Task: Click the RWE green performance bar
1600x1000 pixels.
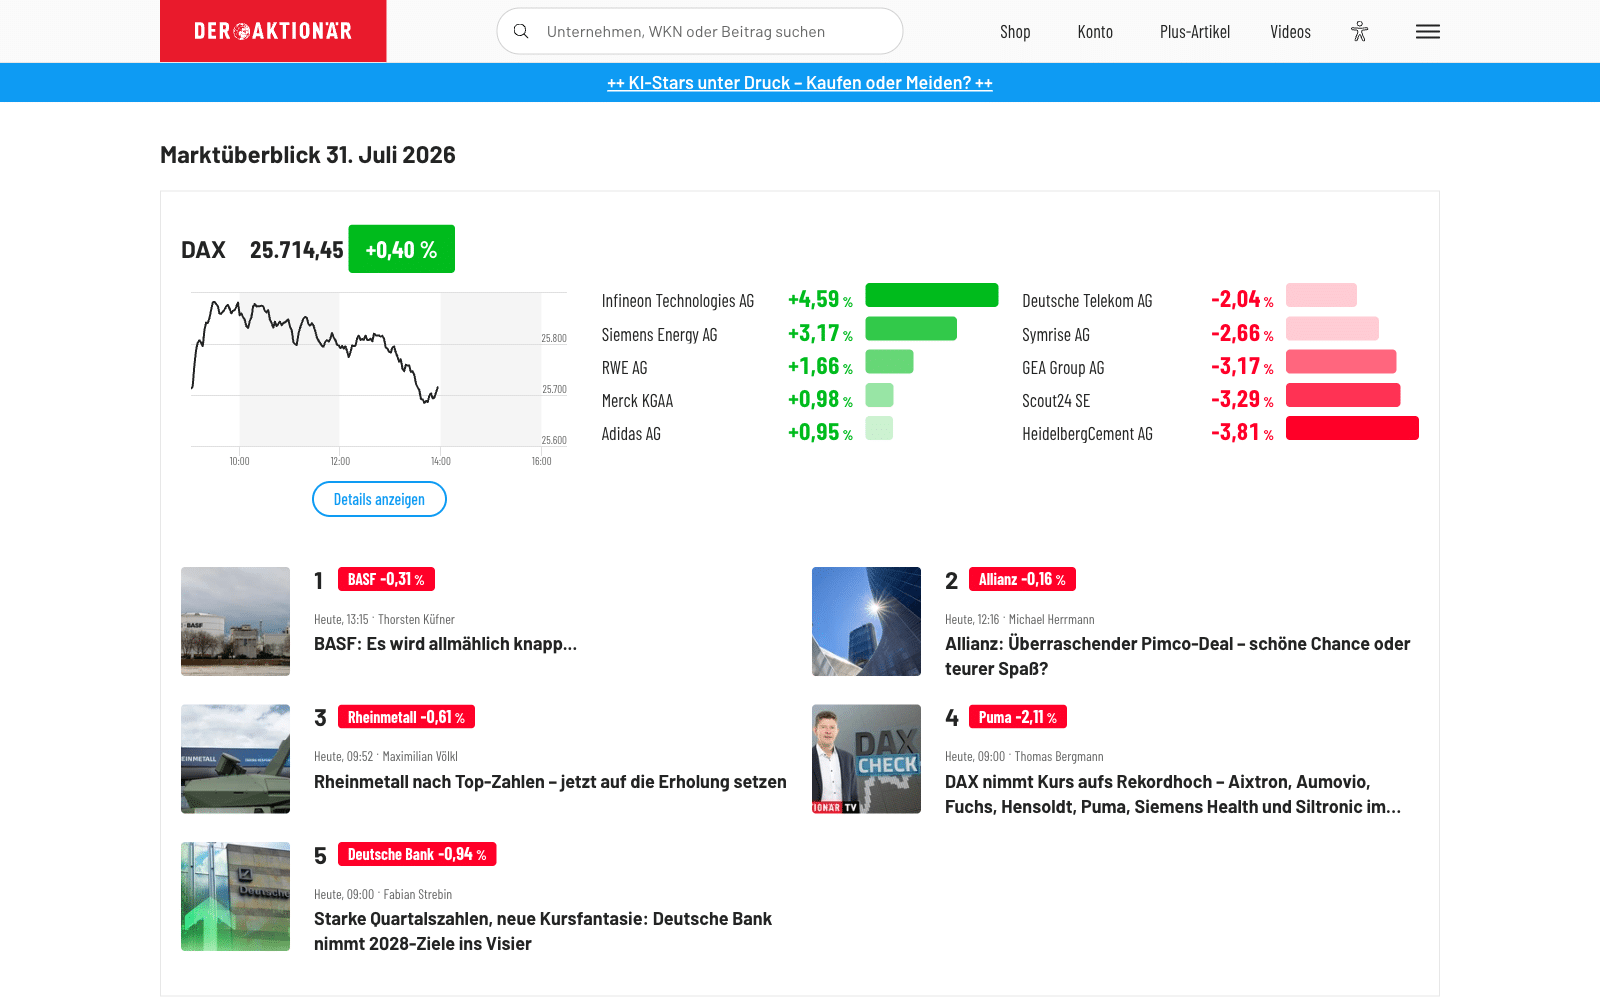Action: [x=889, y=362]
